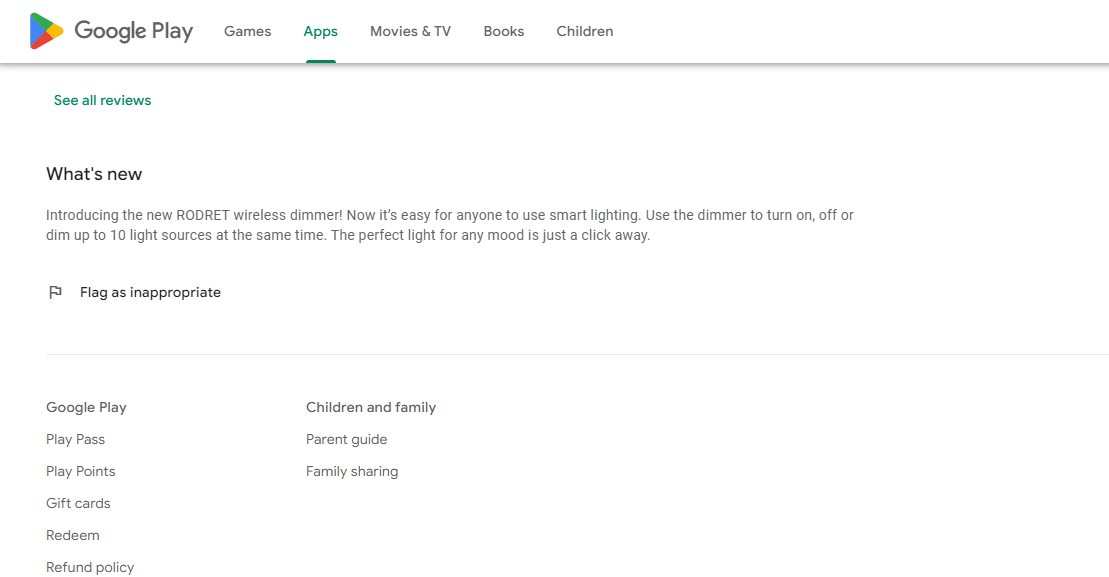This screenshot has width=1109, height=577.
Task: Switch to Movies & TV tab
Action: point(410,31)
